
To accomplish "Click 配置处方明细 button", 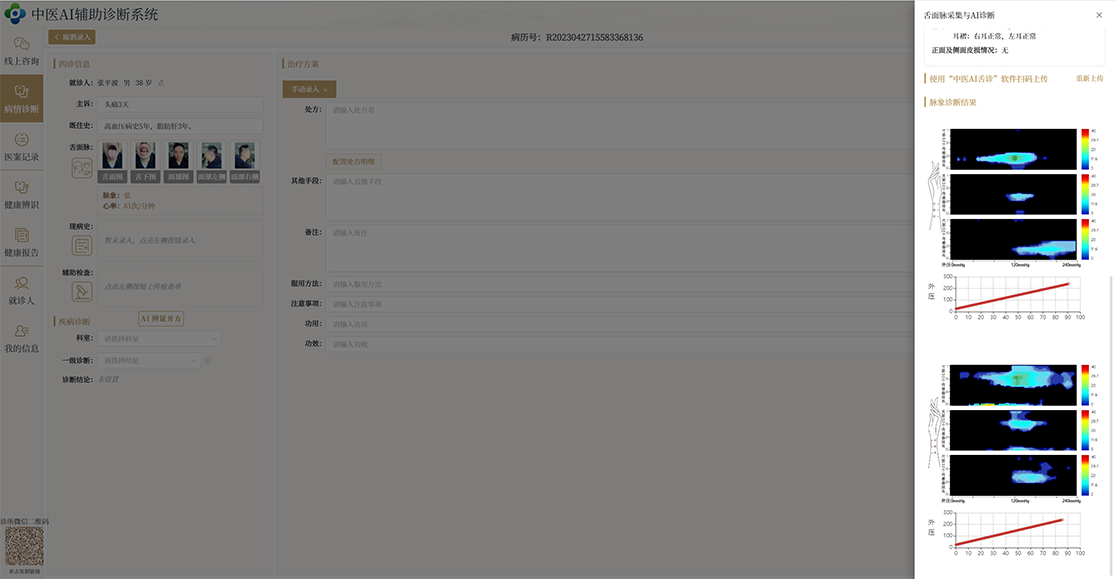I will (353, 161).
